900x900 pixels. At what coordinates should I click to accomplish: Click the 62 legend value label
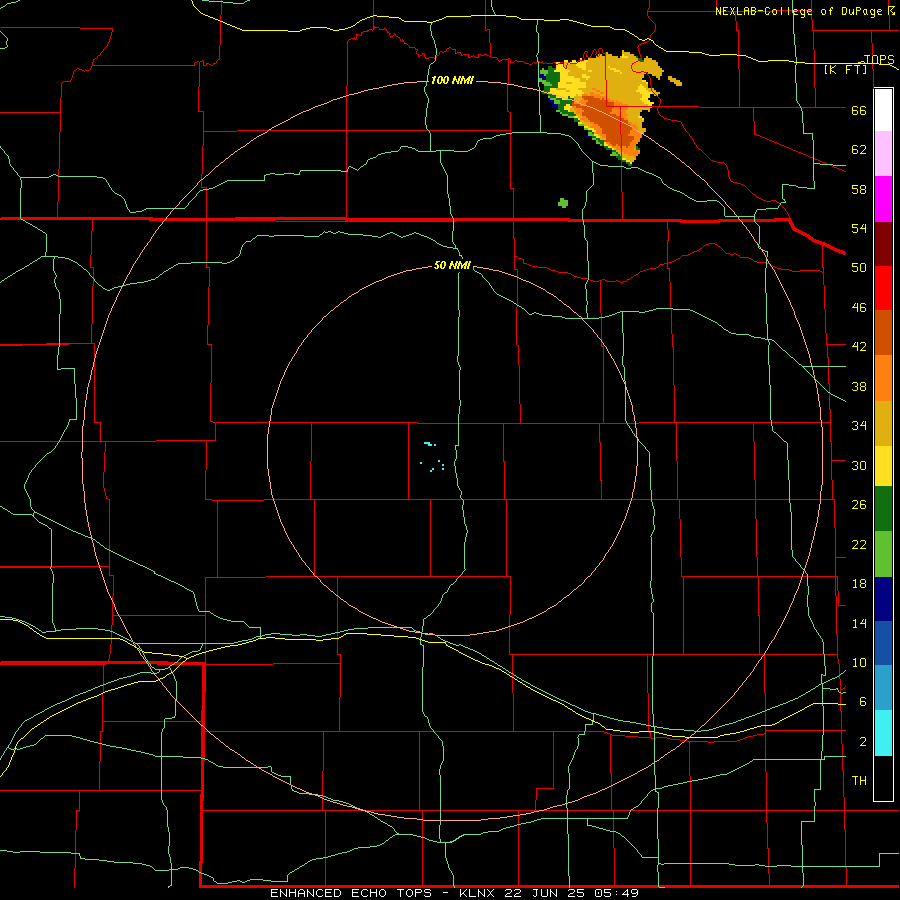pos(859,150)
